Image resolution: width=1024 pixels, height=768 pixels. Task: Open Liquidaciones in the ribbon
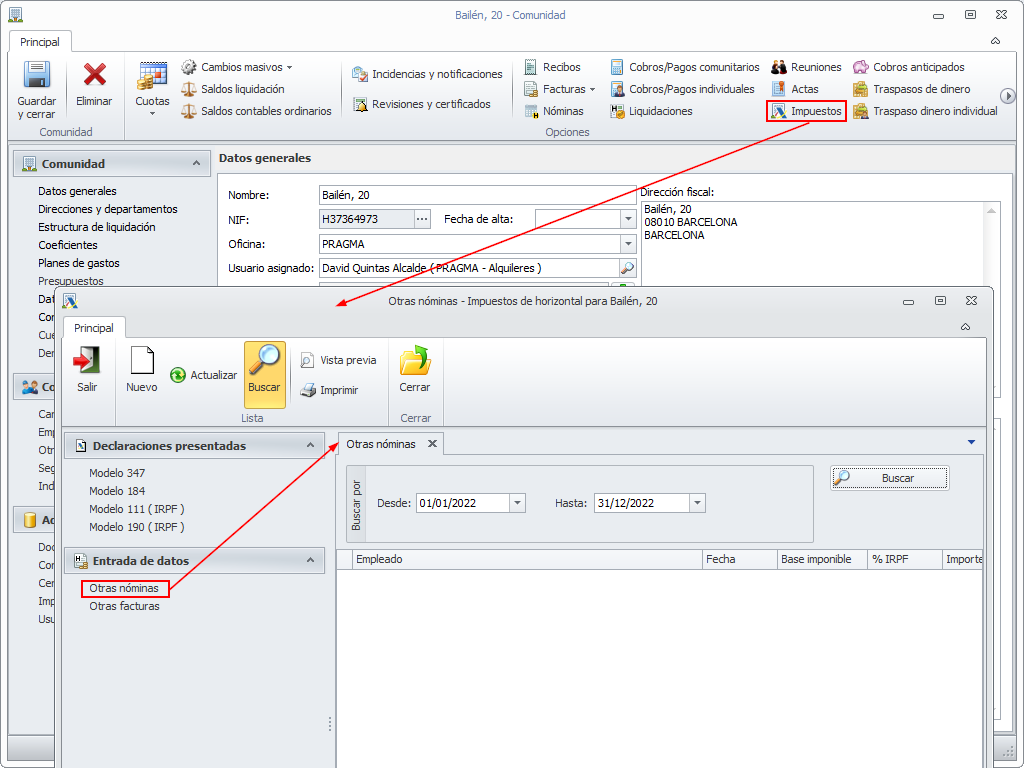(x=651, y=111)
